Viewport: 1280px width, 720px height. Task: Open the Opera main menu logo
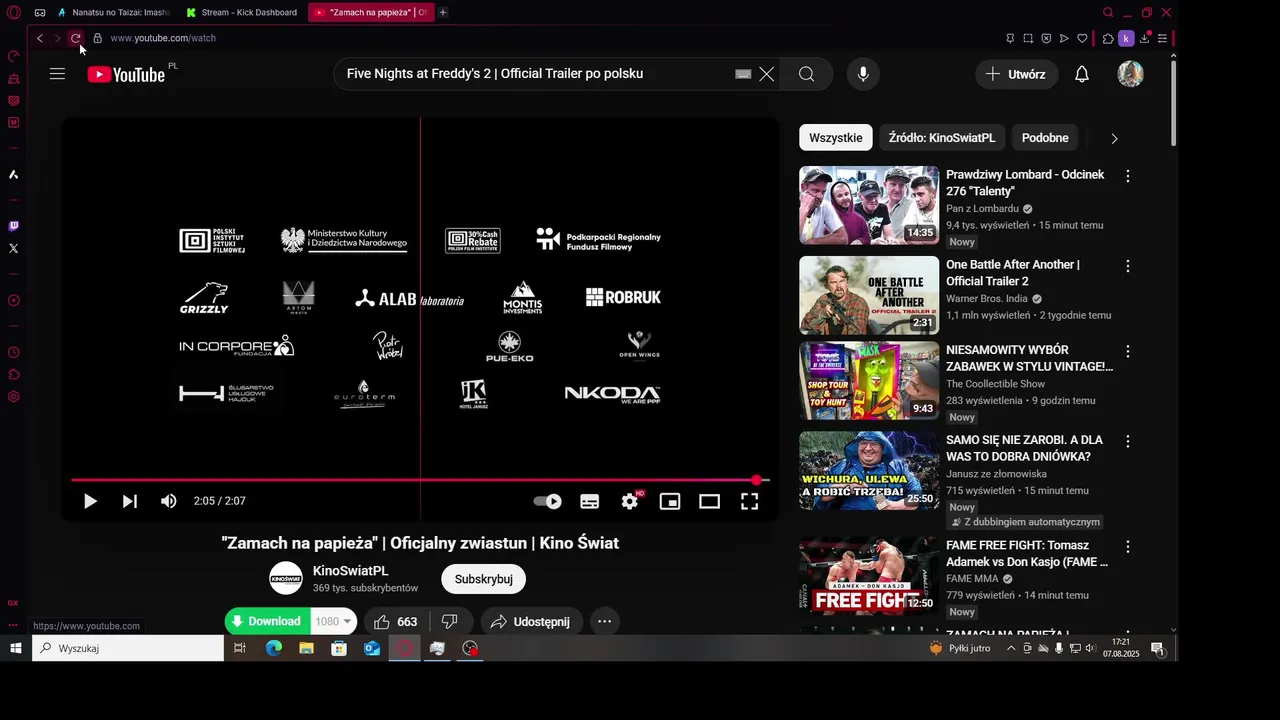click(x=14, y=13)
